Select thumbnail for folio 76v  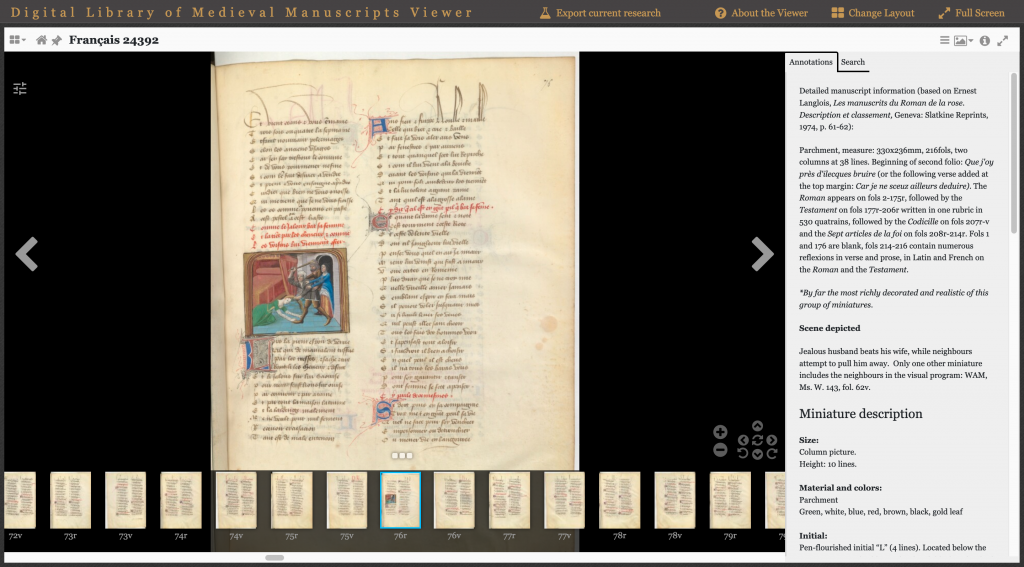point(454,500)
